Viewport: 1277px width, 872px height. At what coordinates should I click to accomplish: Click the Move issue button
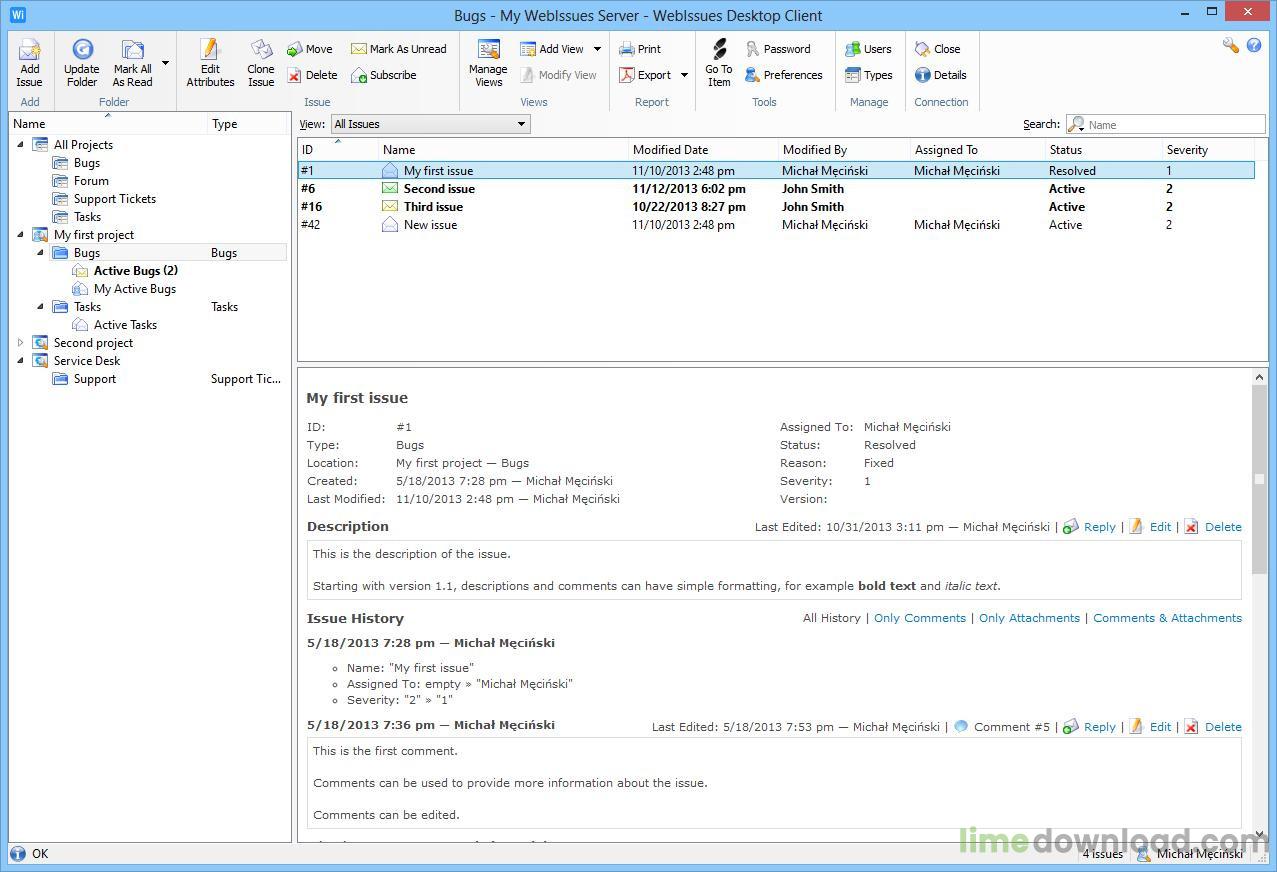tap(310, 49)
